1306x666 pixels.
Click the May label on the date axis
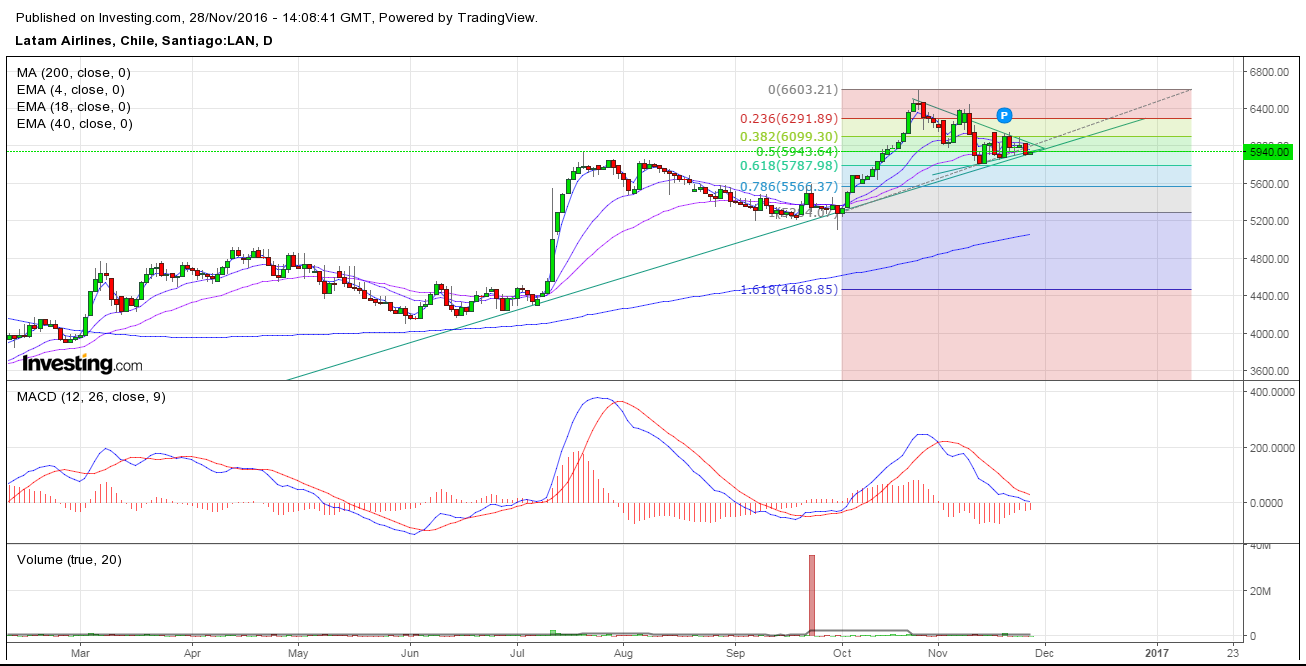click(x=297, y=652)
